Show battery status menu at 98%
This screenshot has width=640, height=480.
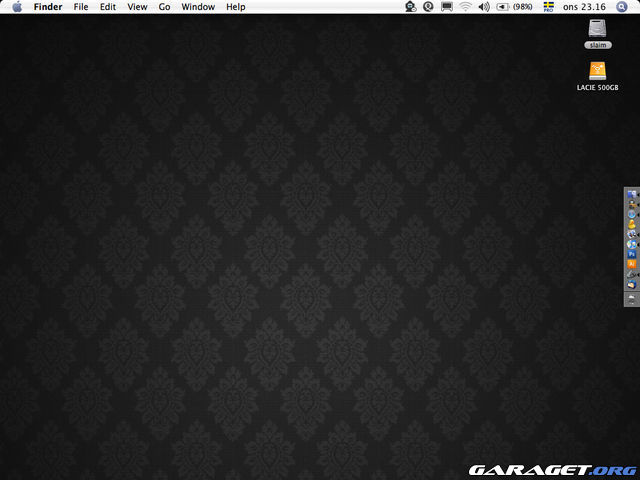(515, 7)
